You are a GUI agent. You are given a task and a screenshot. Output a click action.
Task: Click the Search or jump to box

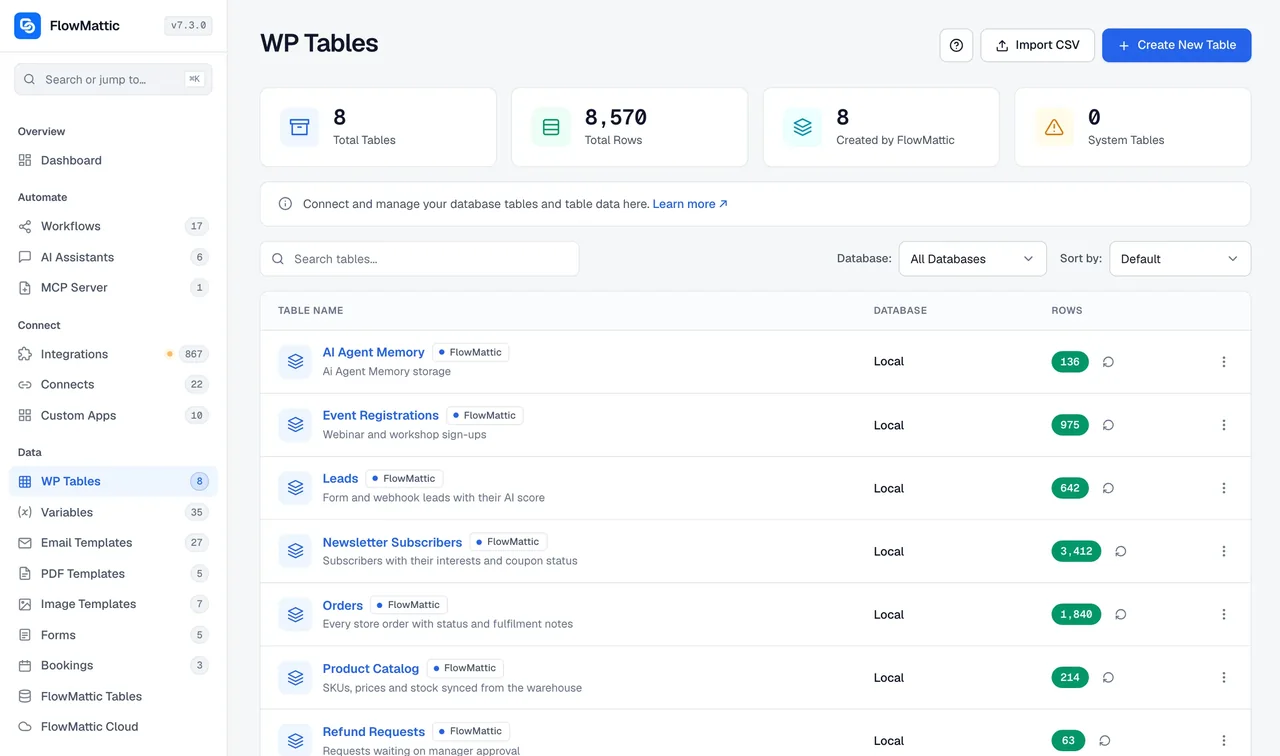113,79
